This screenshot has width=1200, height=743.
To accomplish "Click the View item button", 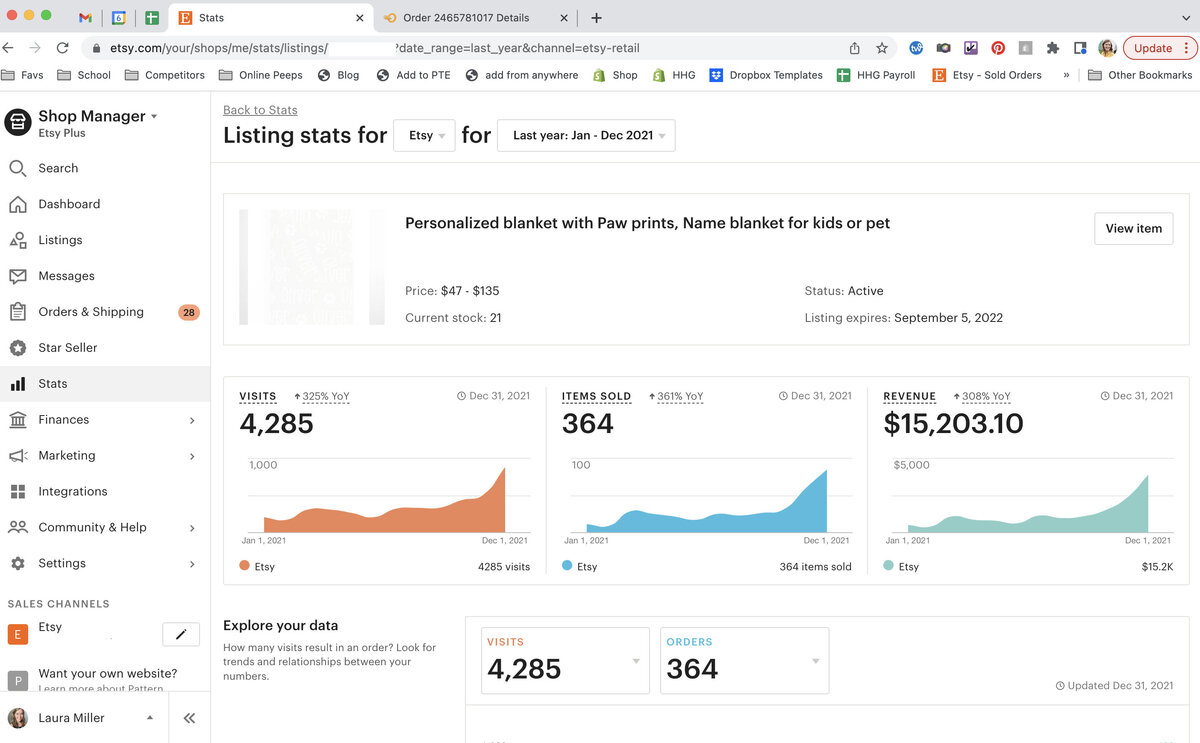I will pyautogui.click(x=1134, y=228).
